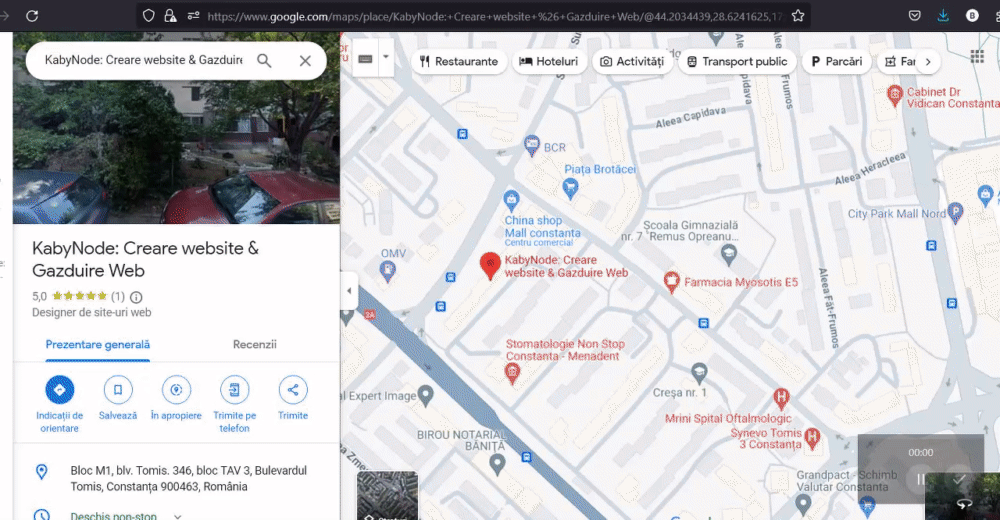Filter map by Activități
This screenshot has height=520, width=1000.
[x=632, y=62]
